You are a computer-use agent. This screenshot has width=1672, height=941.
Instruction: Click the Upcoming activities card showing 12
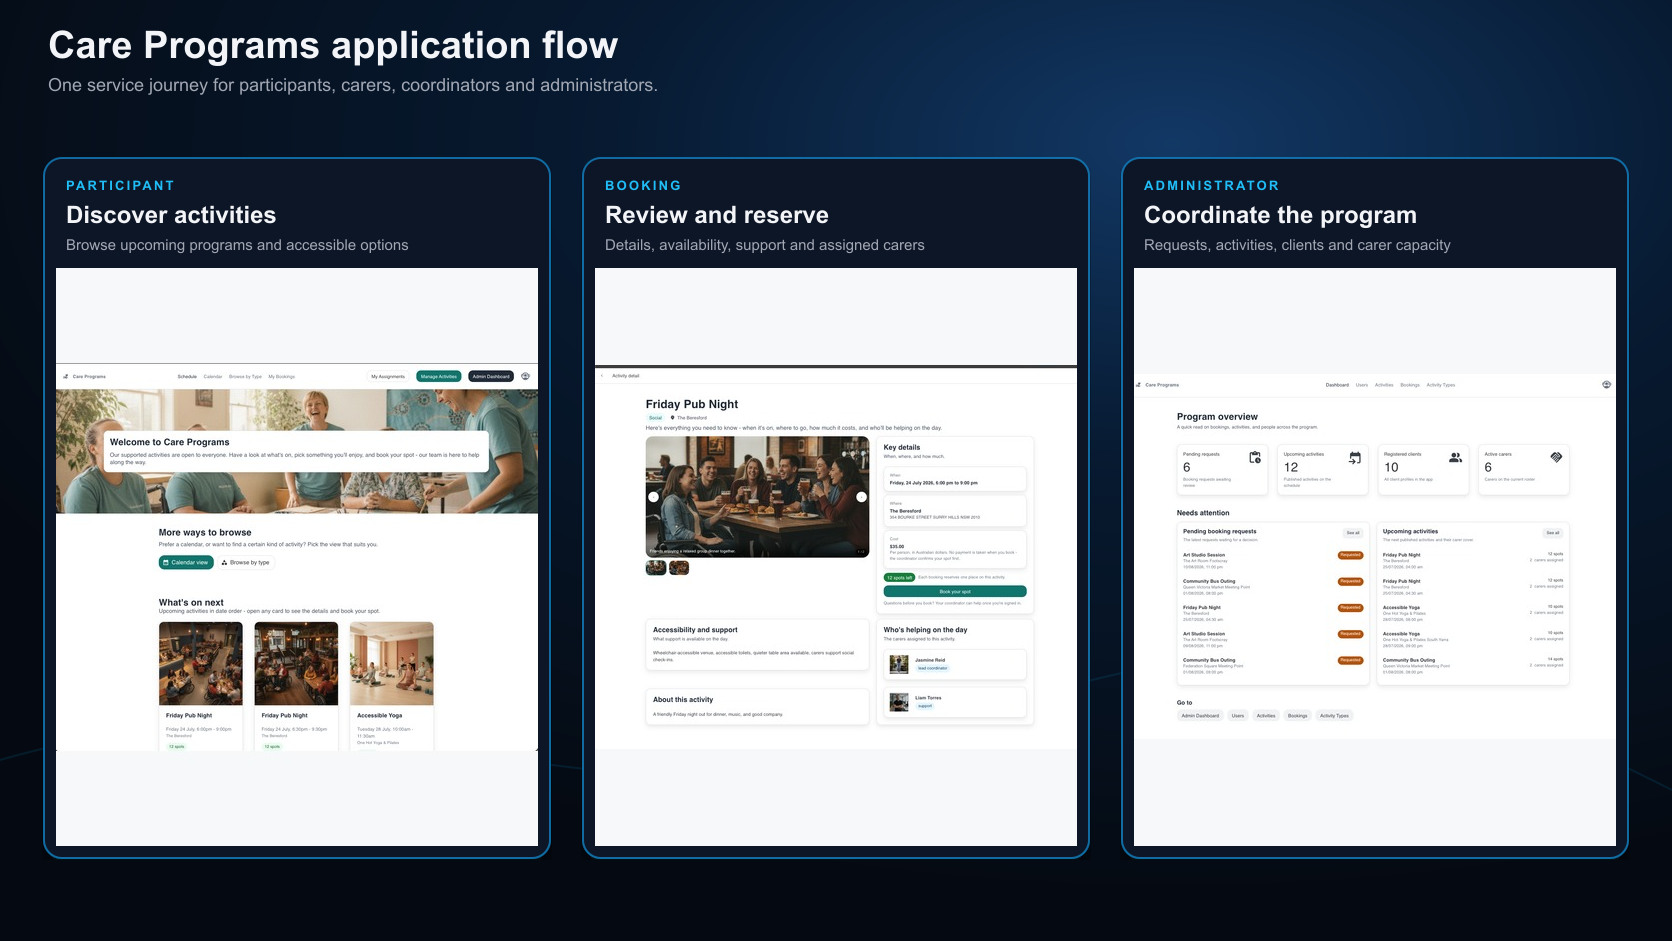pyautogui.click(x=1323, y=470)
